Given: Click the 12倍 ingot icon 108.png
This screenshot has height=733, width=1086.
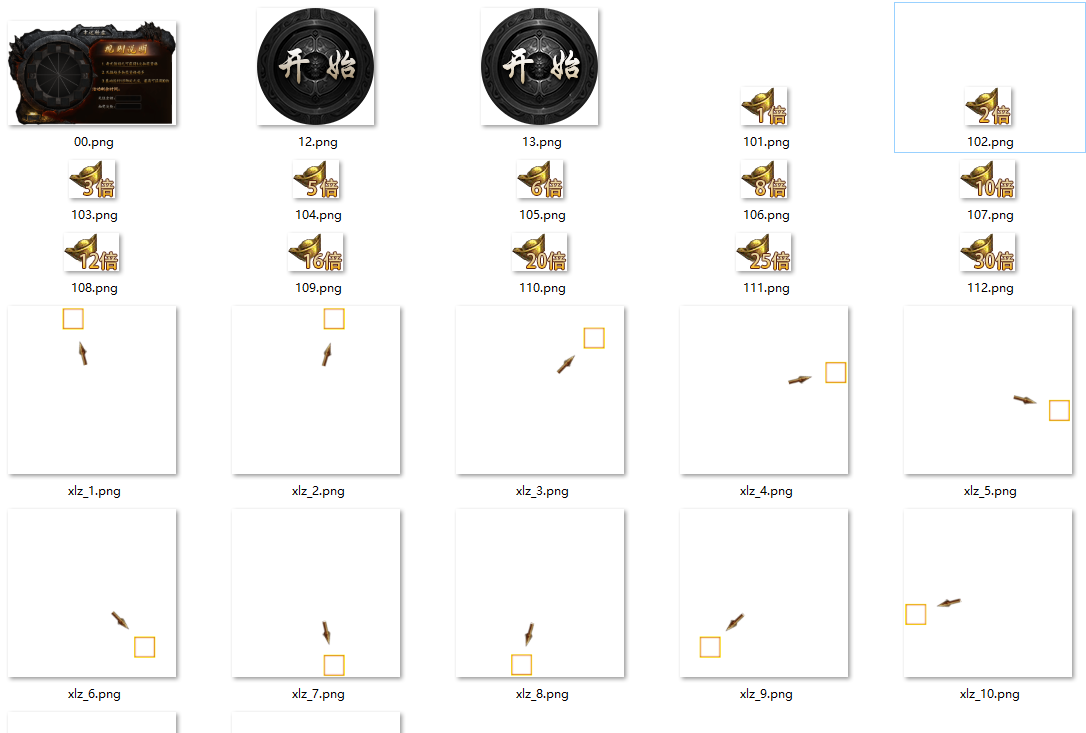Looking at the screenshot, I should 91,252.
